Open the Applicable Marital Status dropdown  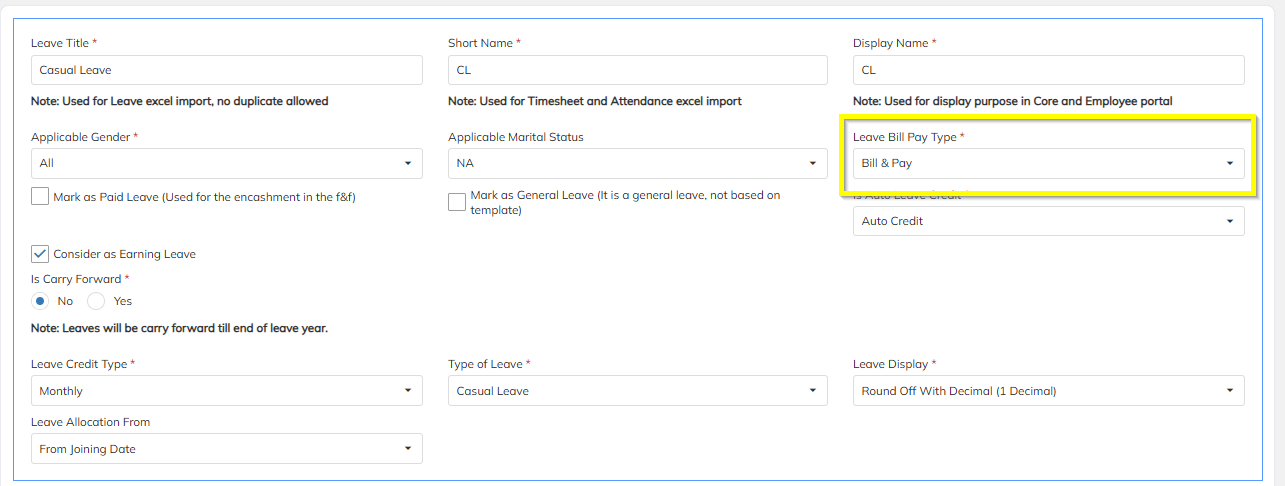[x=637, y=163]
